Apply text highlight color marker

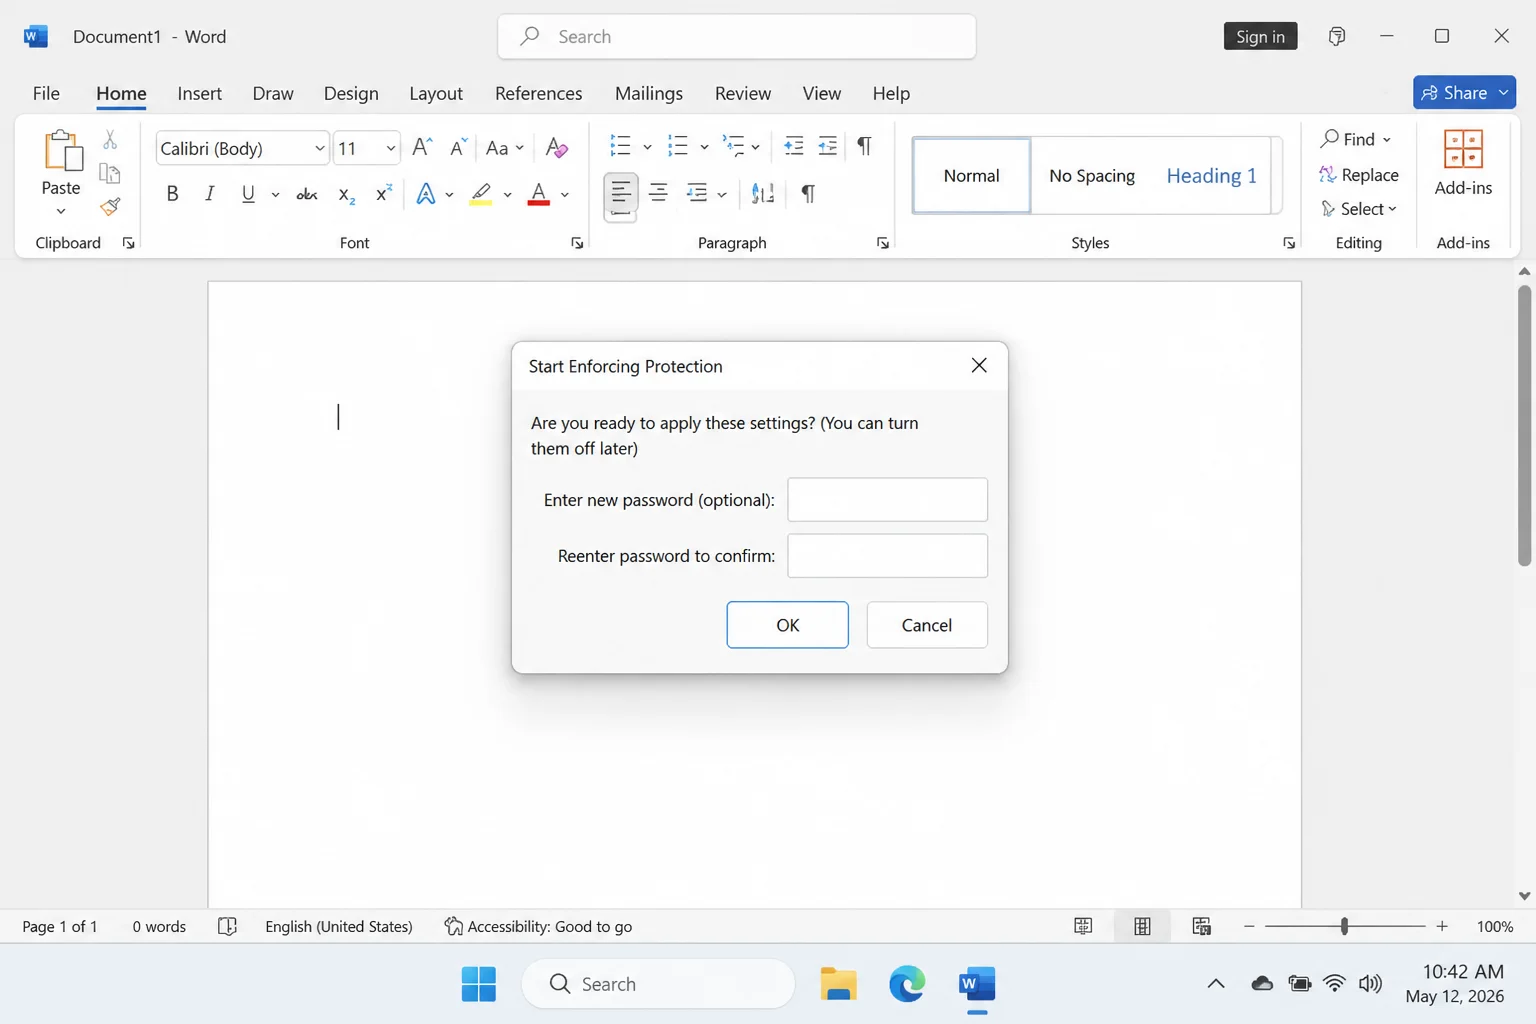click(481, 194)
